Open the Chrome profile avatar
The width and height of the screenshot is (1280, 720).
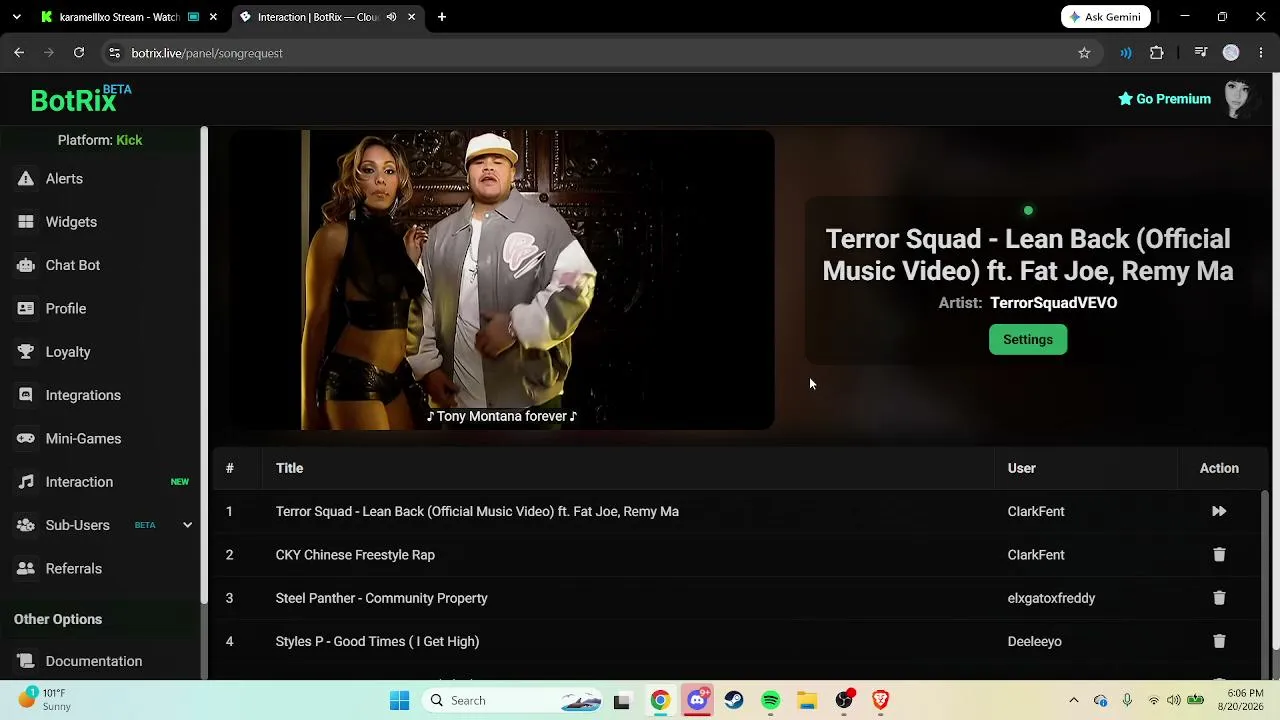1231,53
